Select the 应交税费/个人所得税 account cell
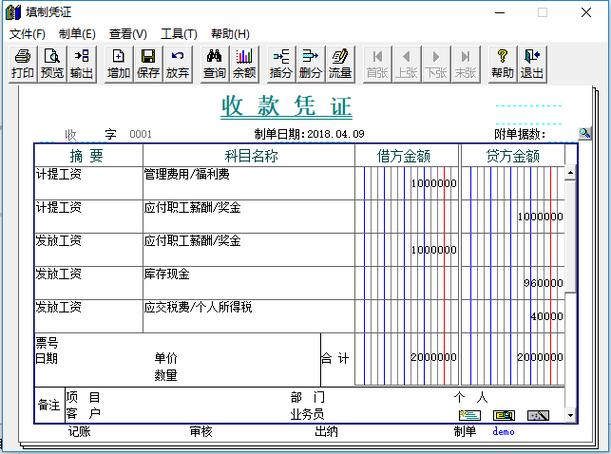The image size is (611, 454). tap(249, 316)
